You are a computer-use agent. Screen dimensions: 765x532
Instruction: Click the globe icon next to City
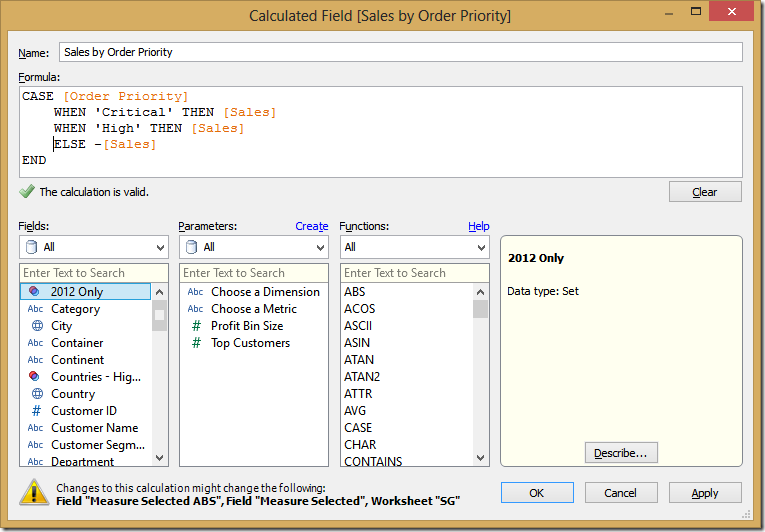[x=36, y=326]
